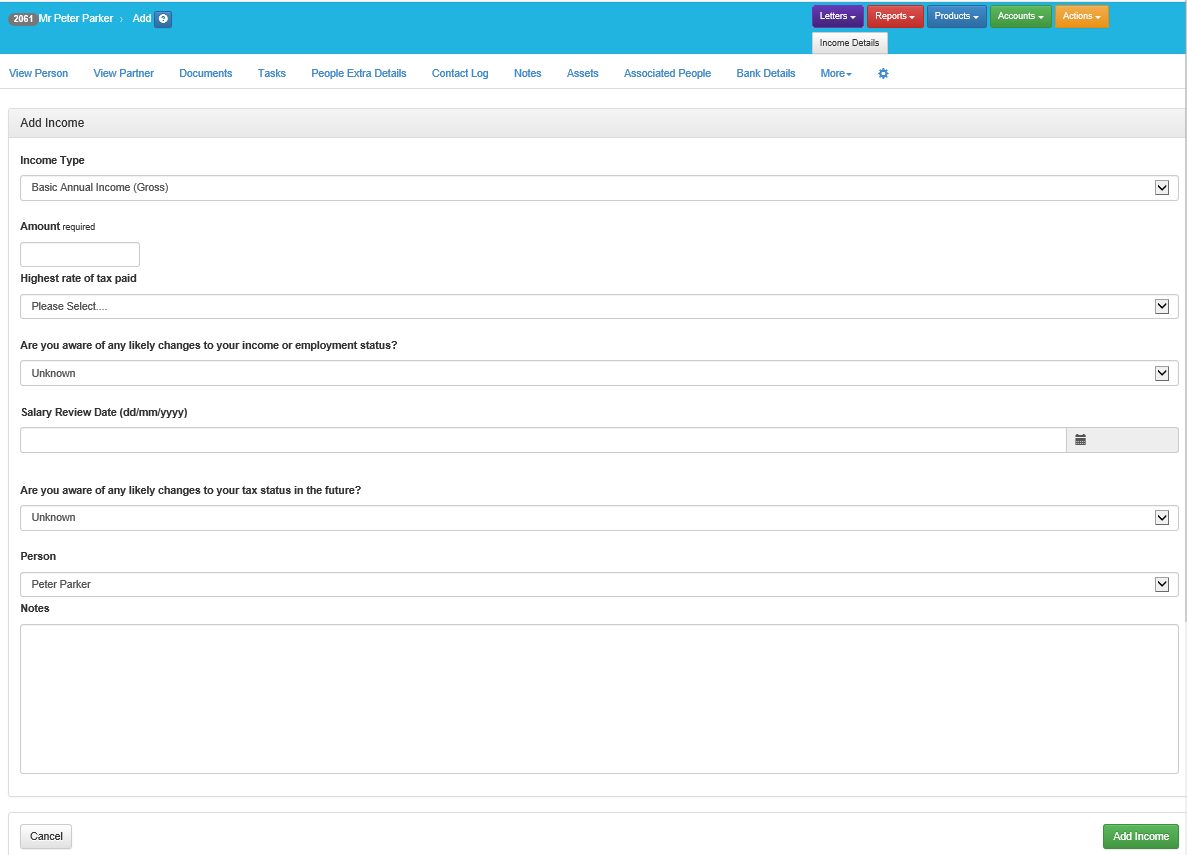Click inside the Notes text area
Screen dimensions: 1187x855
click(x=598, y=699)
